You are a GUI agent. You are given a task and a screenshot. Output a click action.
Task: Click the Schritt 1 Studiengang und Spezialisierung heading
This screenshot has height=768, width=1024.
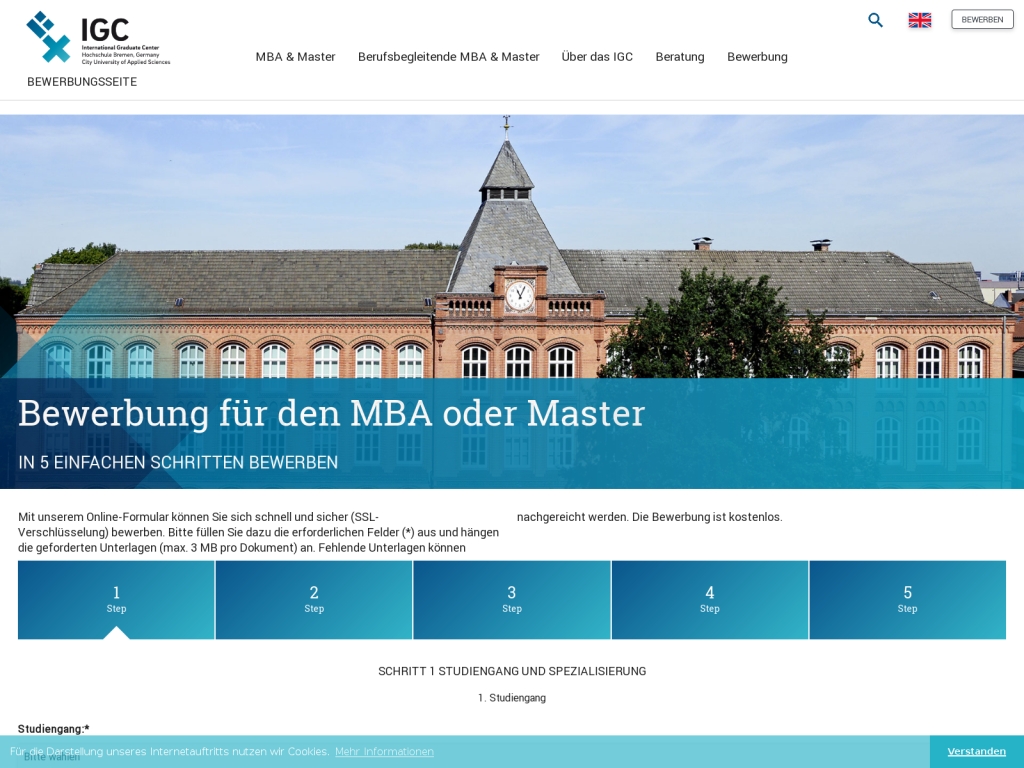coord(512,671)
